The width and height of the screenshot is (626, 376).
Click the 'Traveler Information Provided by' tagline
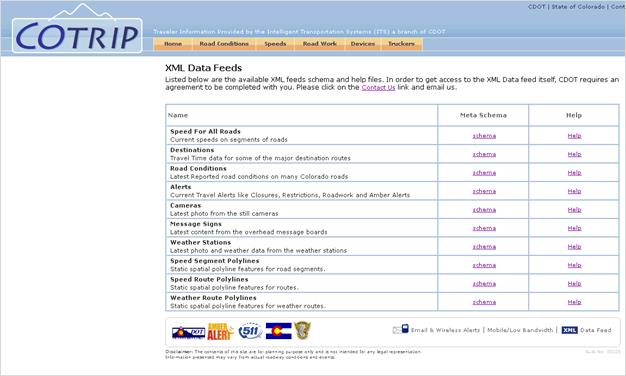[299, 32]
